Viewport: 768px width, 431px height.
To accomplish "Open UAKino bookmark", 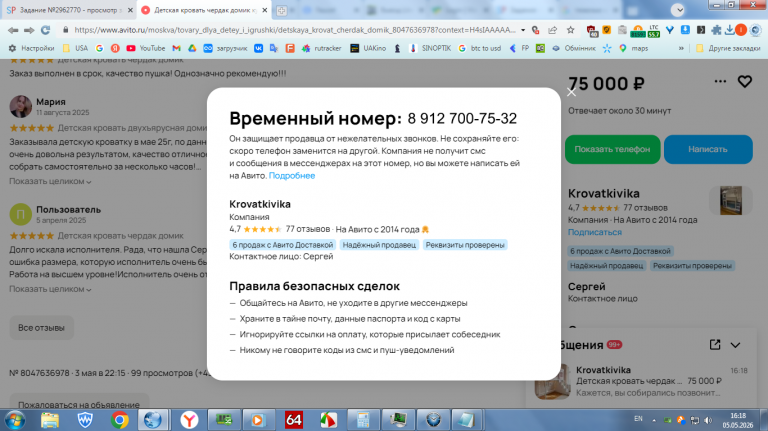I will point(368,48).
